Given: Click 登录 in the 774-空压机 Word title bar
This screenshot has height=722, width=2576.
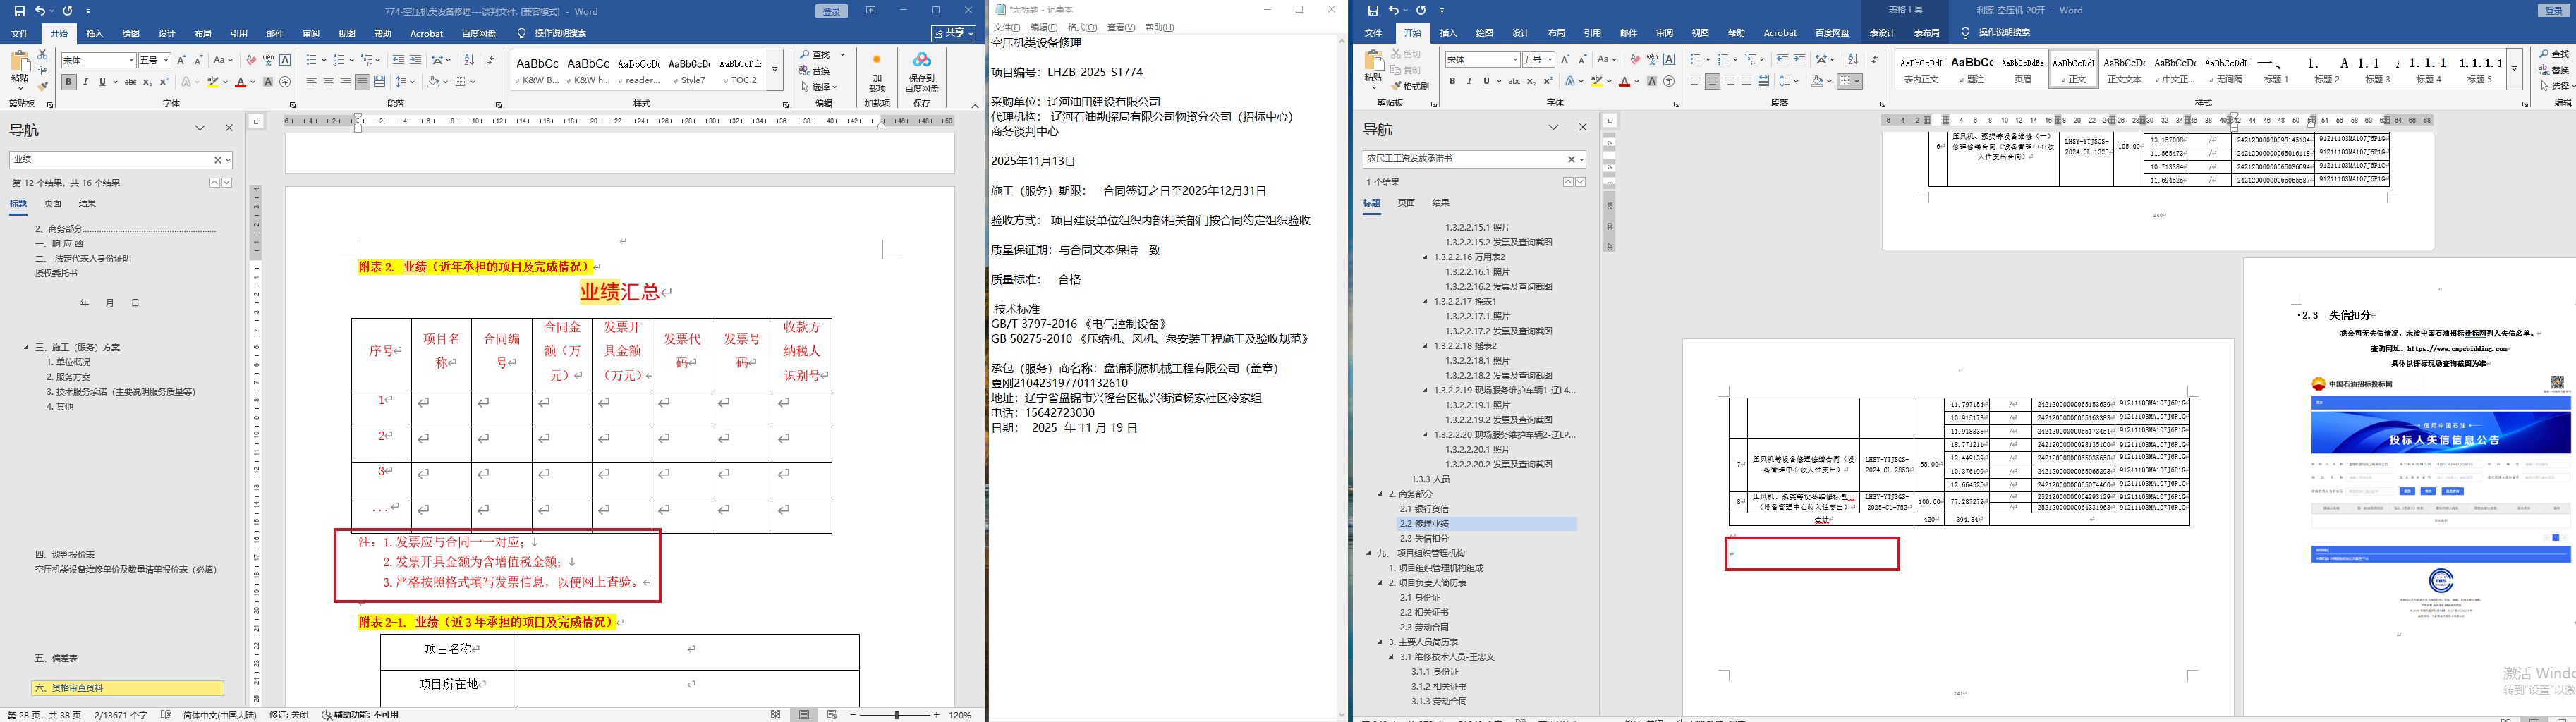Looking at the screenshot, I should pyautogui.click(x=831, y=11).
